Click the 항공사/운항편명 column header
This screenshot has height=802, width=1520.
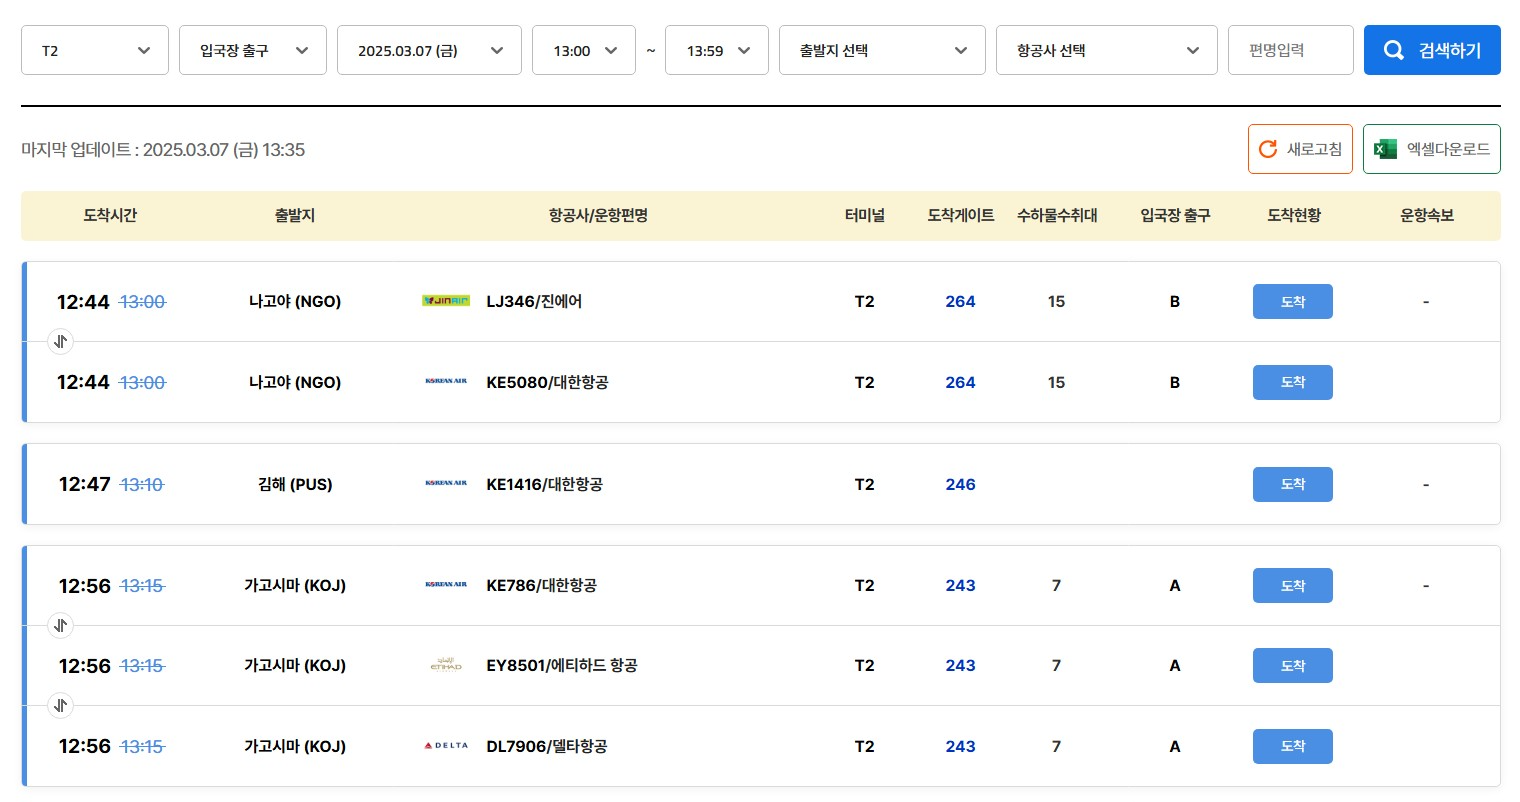click(598, 215)
